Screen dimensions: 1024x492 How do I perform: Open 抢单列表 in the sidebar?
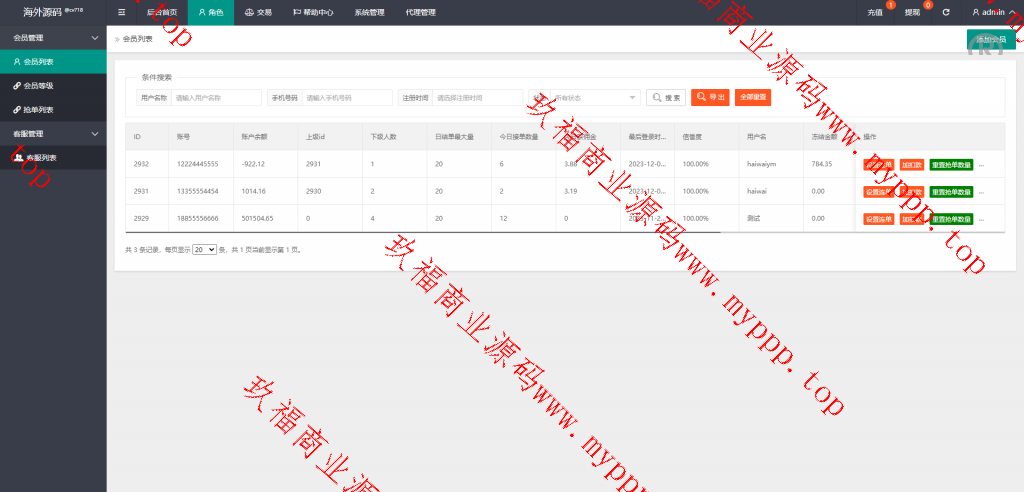39,110
